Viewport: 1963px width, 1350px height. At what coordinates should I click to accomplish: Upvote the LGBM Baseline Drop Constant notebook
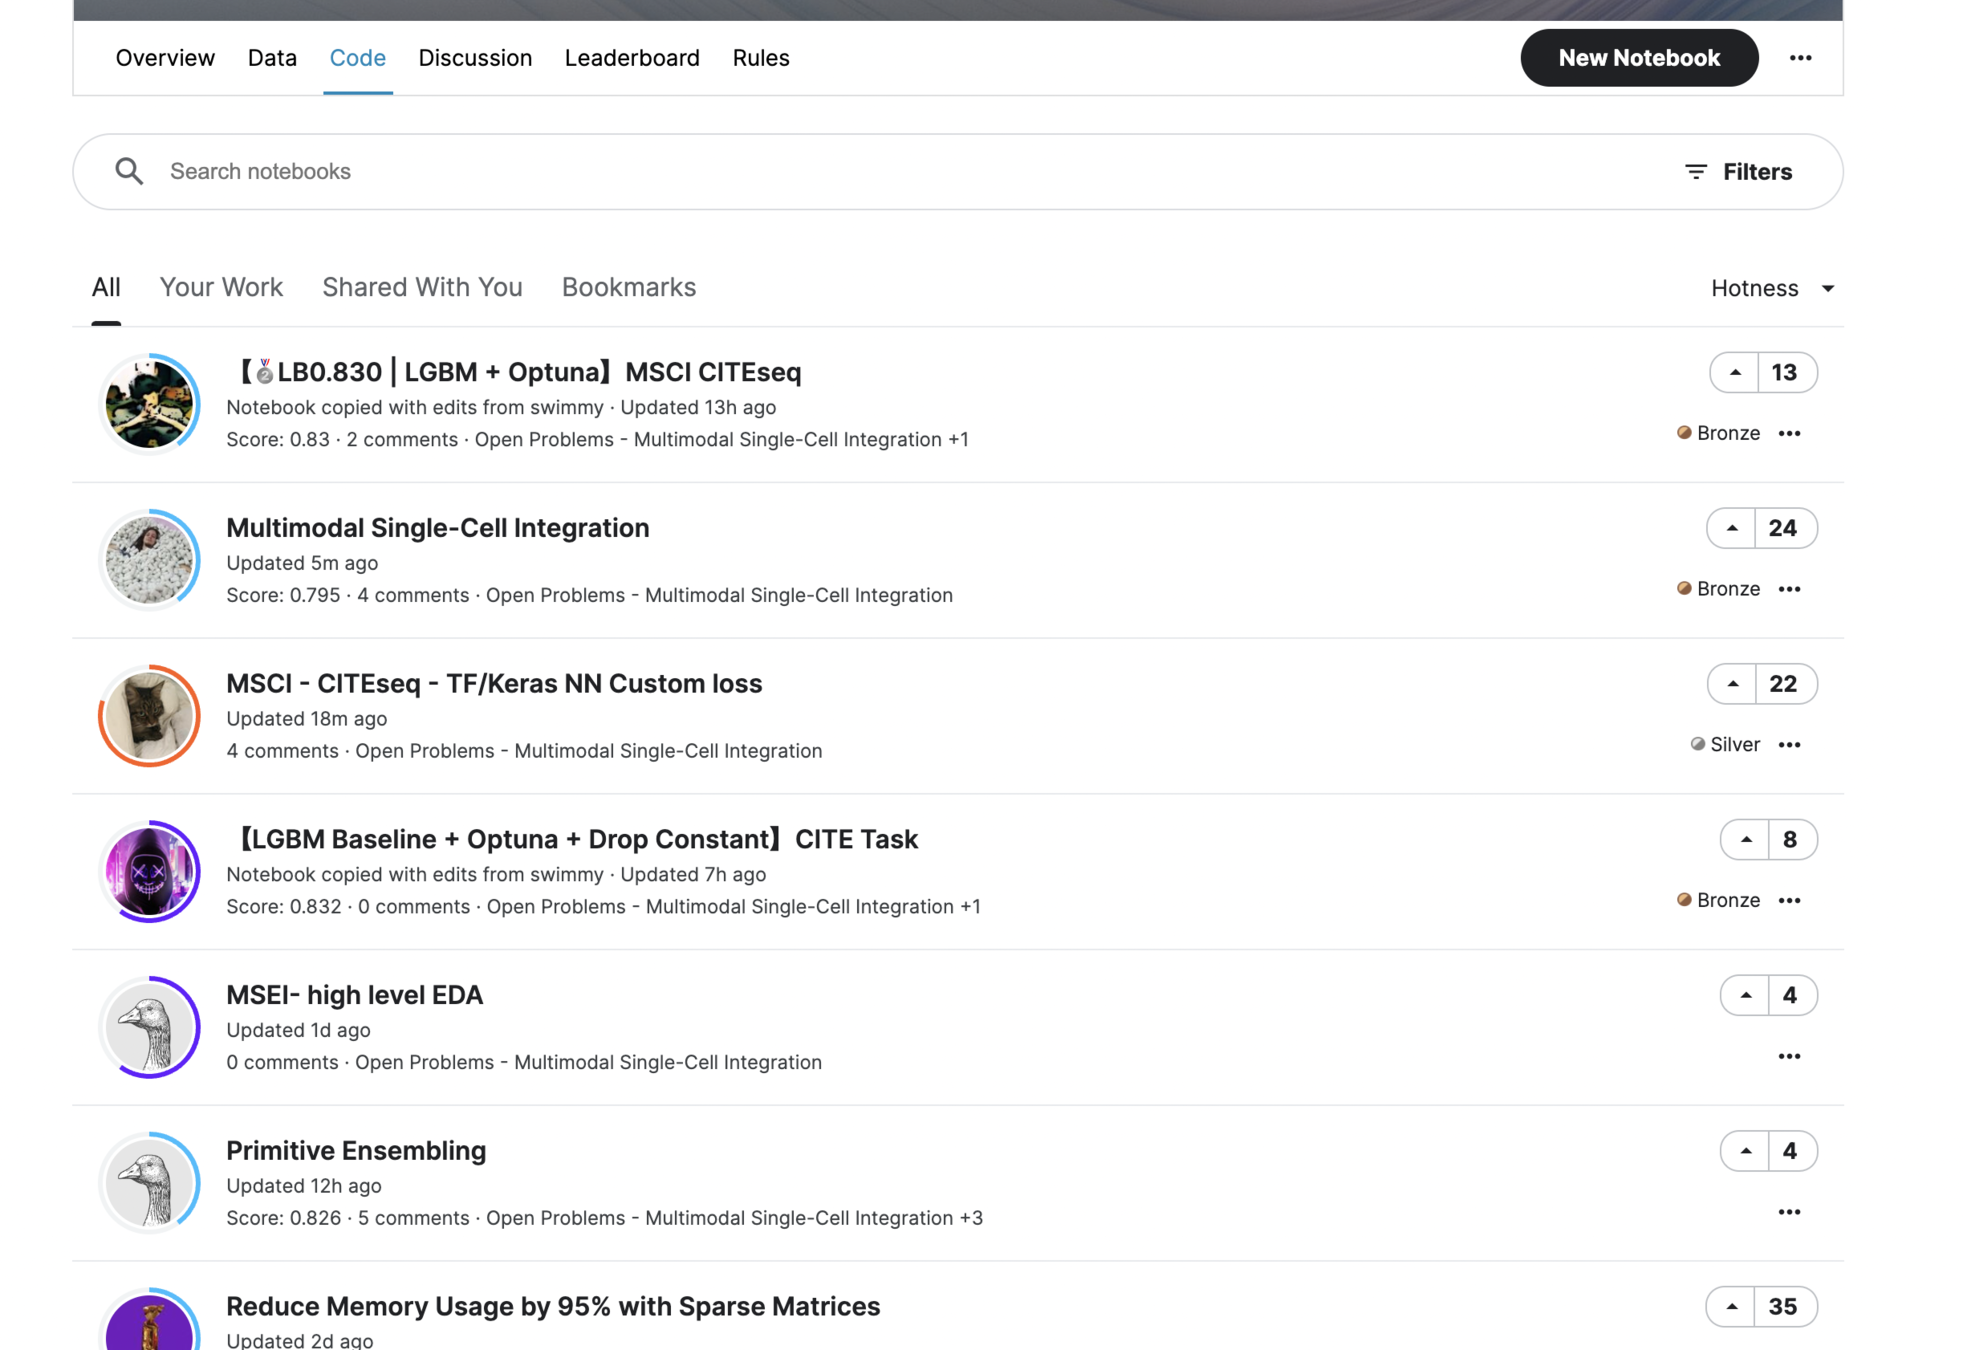click(1746, 840)
